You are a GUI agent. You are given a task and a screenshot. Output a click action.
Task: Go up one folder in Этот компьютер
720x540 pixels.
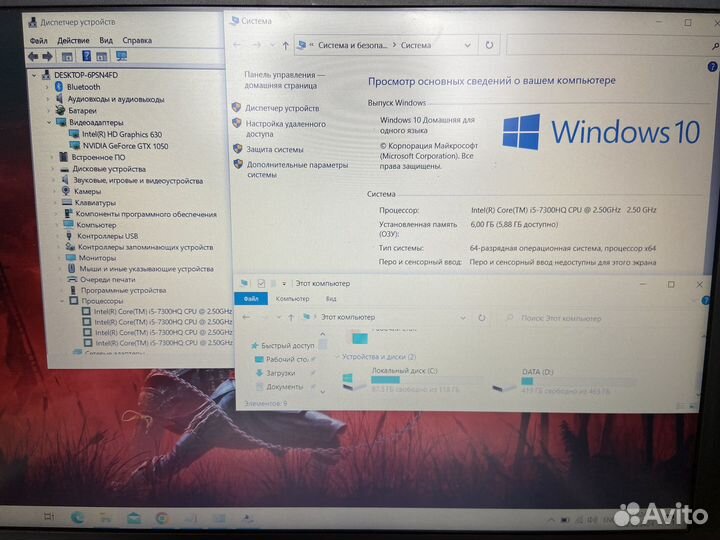tap(290, 317)
